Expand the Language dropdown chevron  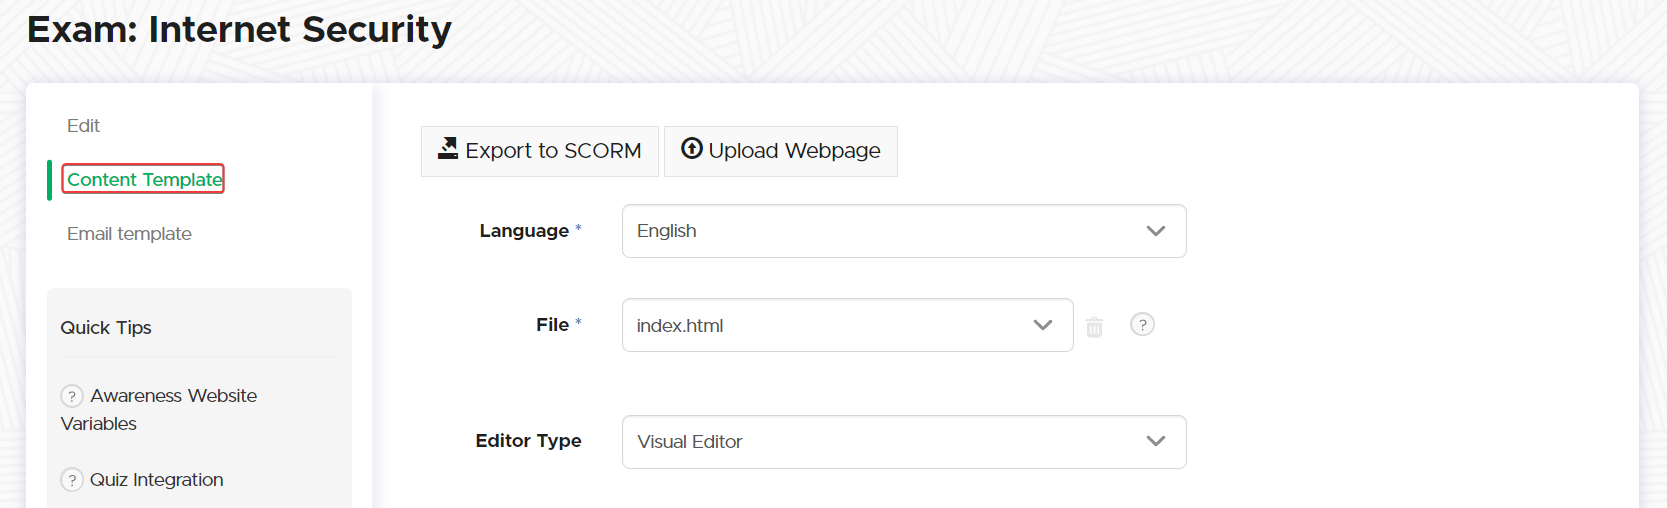(1155, 231)
